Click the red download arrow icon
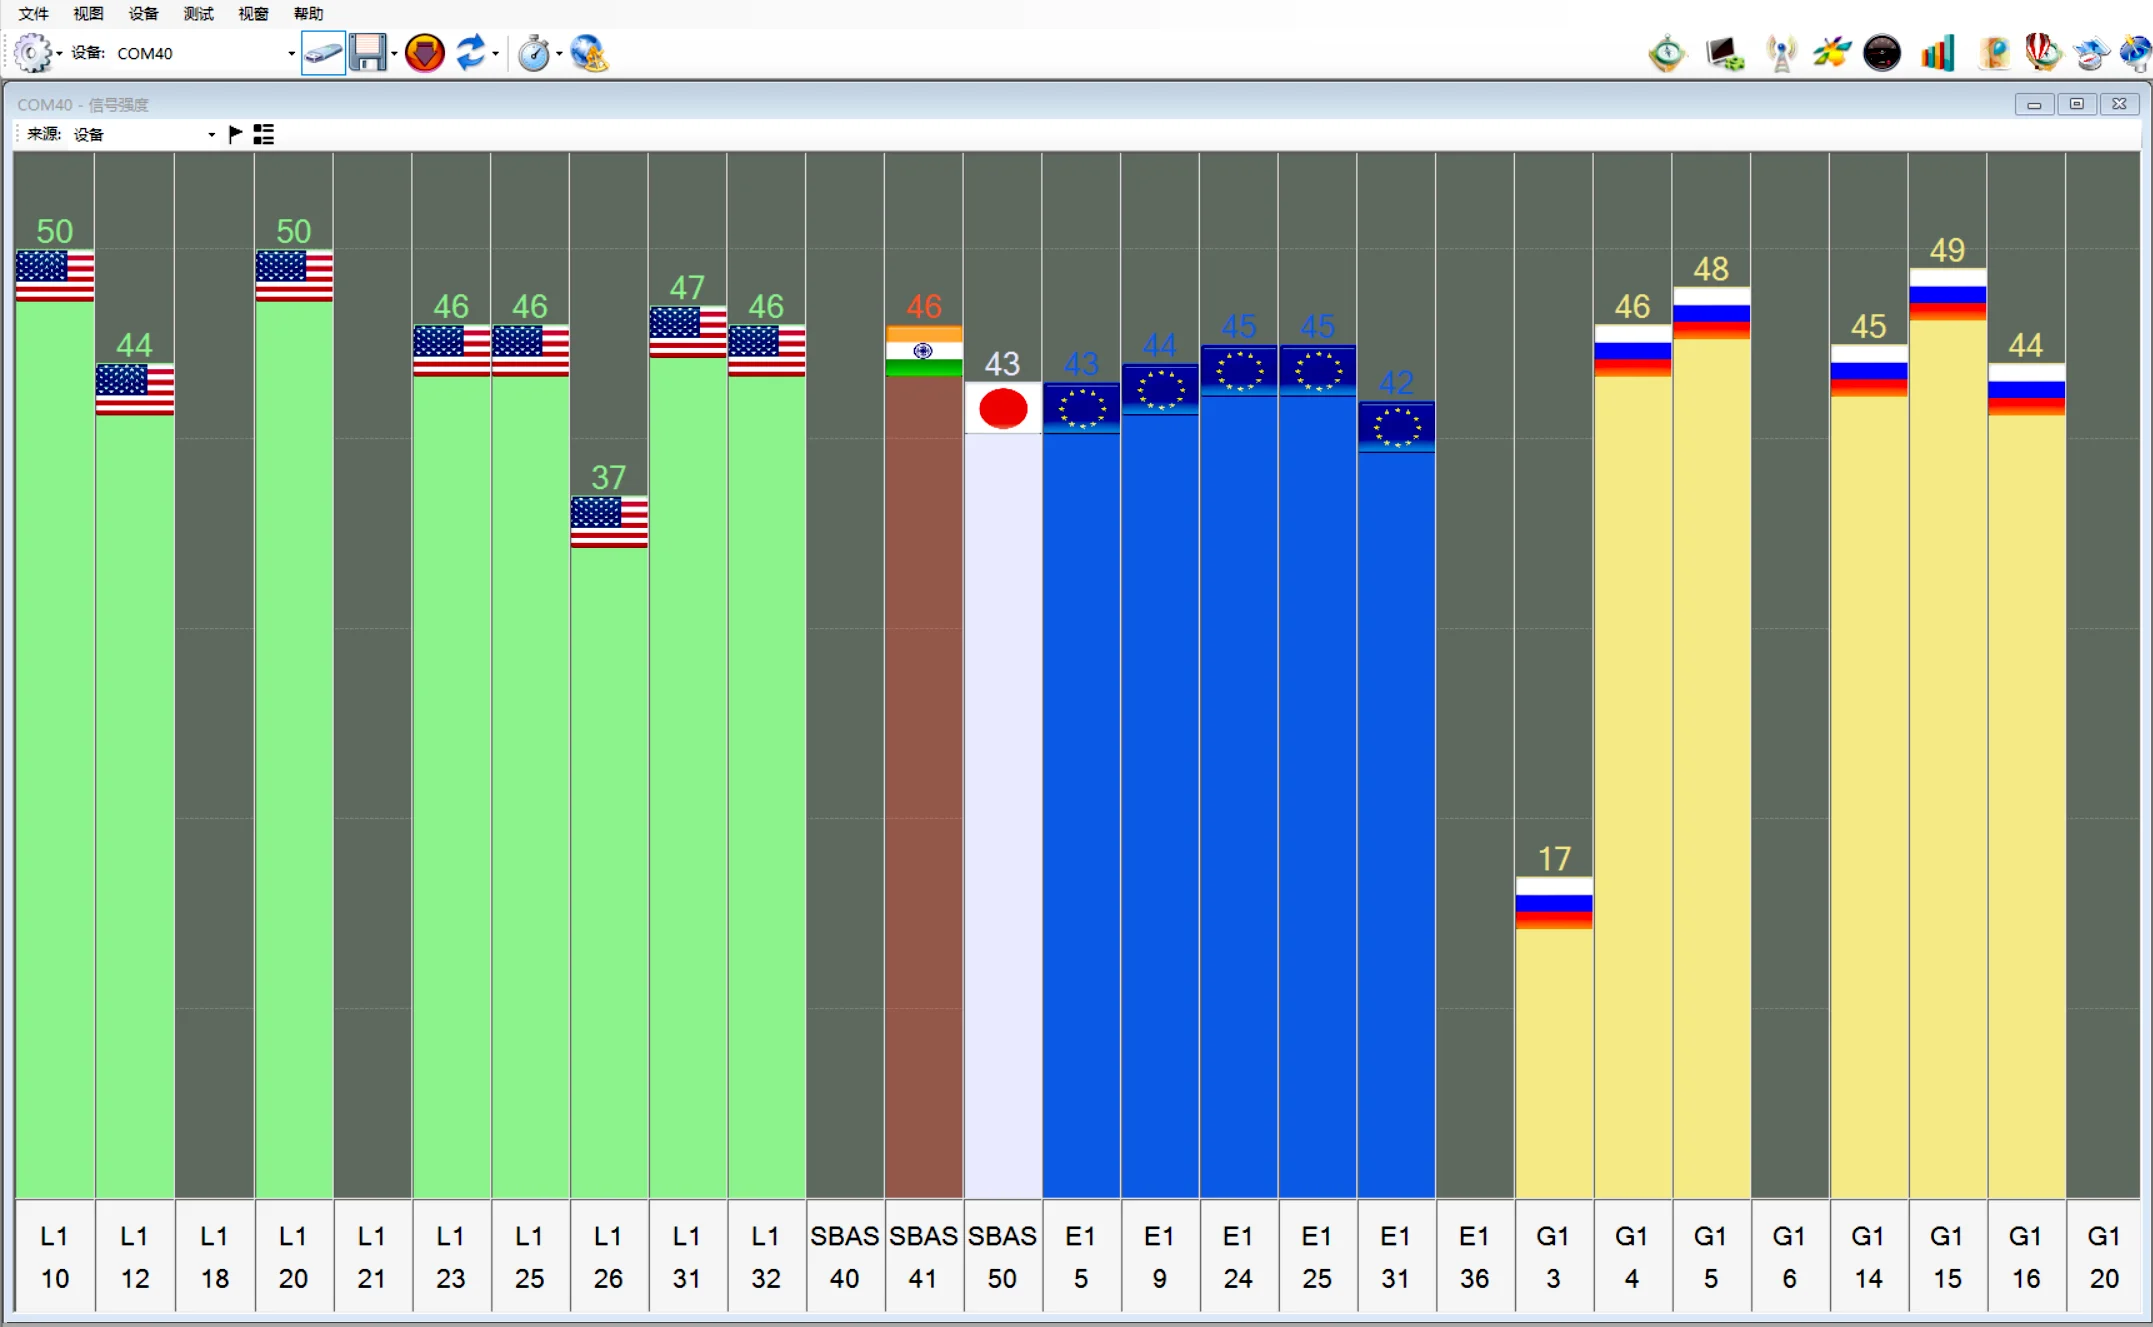The image size is (2153, 1327). (425, 53)
